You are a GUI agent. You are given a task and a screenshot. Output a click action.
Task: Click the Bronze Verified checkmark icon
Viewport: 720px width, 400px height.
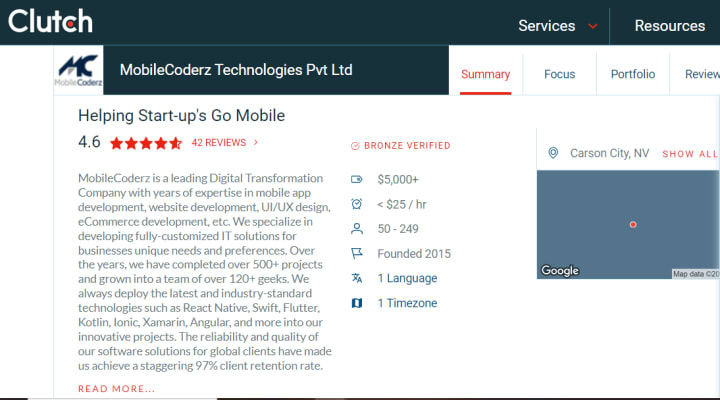click(355, 146)
